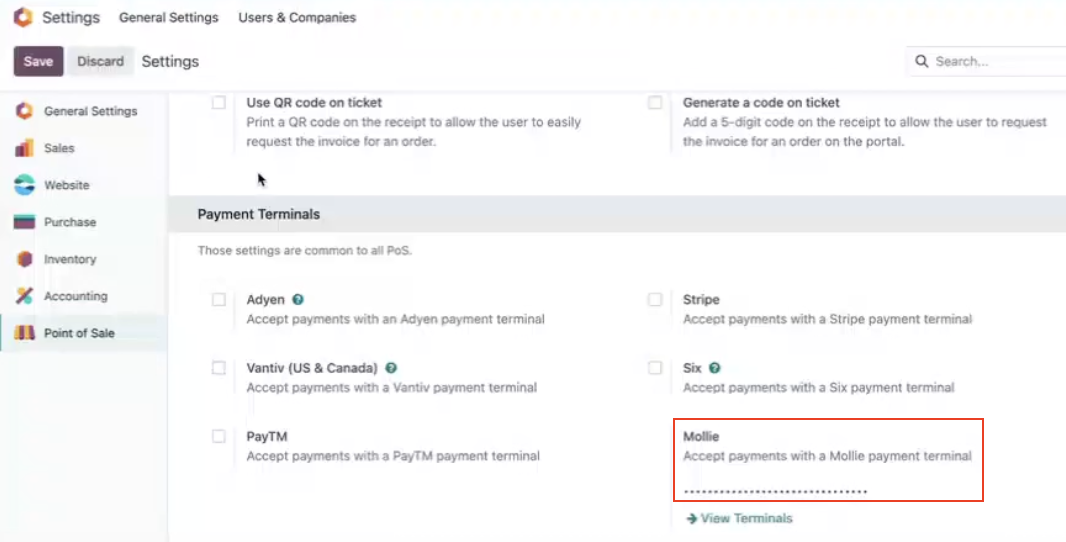Click 'Accept payments with an Adyen payment terminal' text
This screenshot has width=1066, height=542.
pos(396,319)
